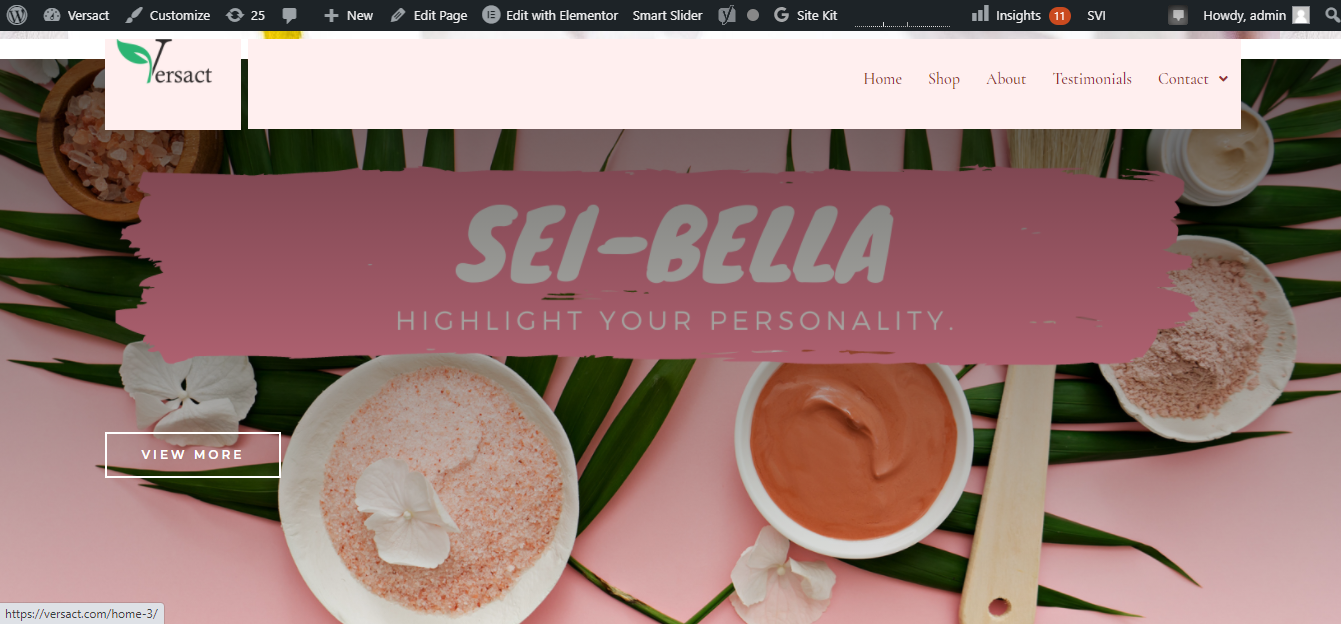Go to the Shop page
This screenshot has height=624, width=1341.
(944, 79)
